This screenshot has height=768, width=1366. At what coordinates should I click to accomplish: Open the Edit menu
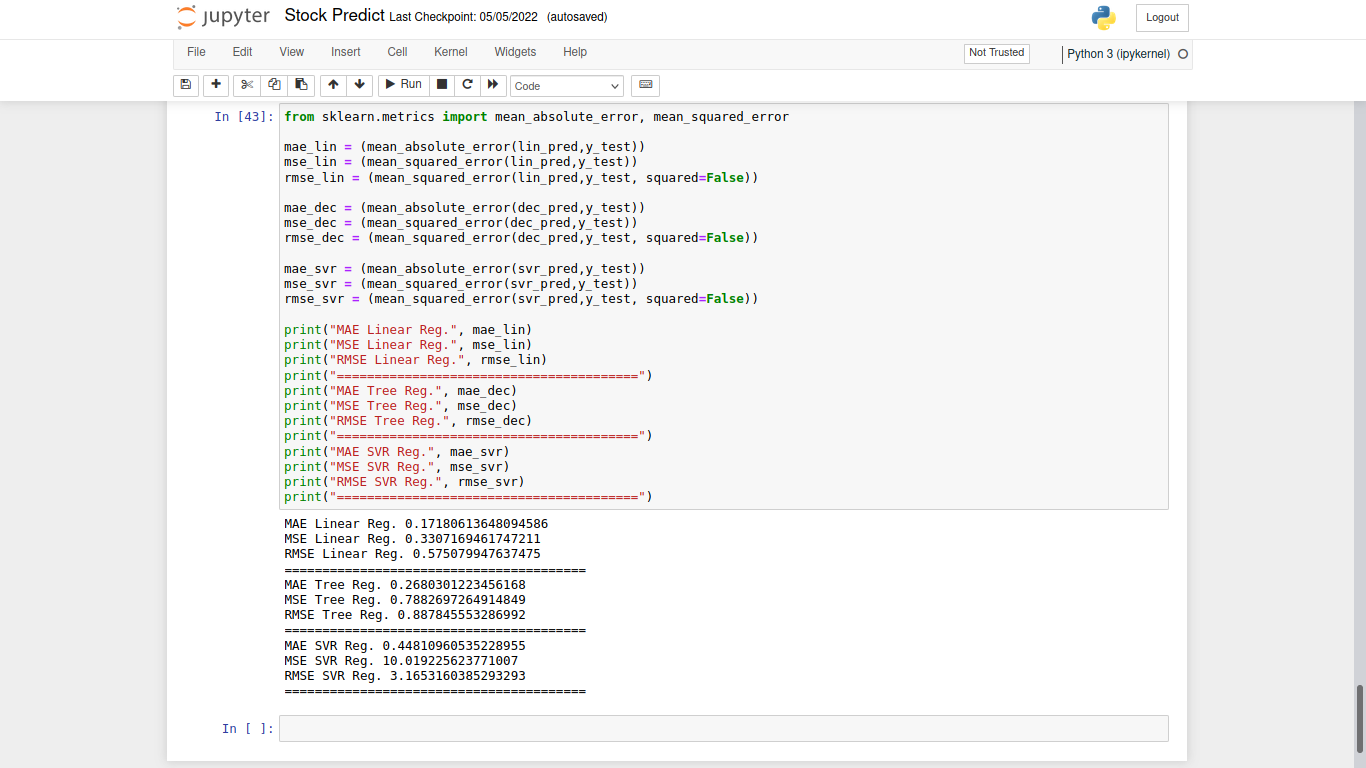[x=242, y=52]
